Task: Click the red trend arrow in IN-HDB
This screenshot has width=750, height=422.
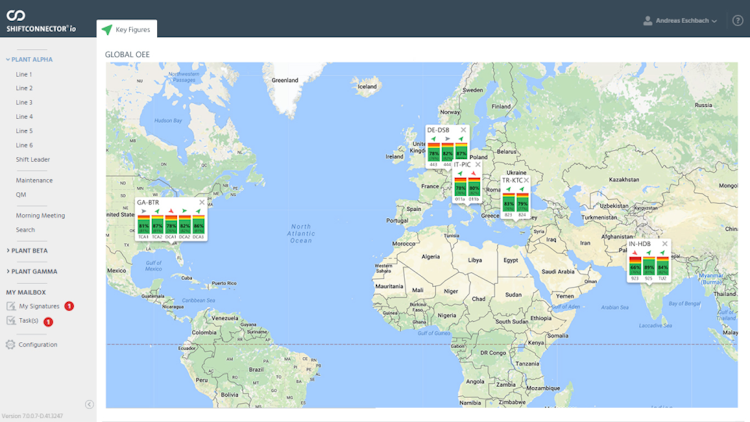Action: click(635, 252)
